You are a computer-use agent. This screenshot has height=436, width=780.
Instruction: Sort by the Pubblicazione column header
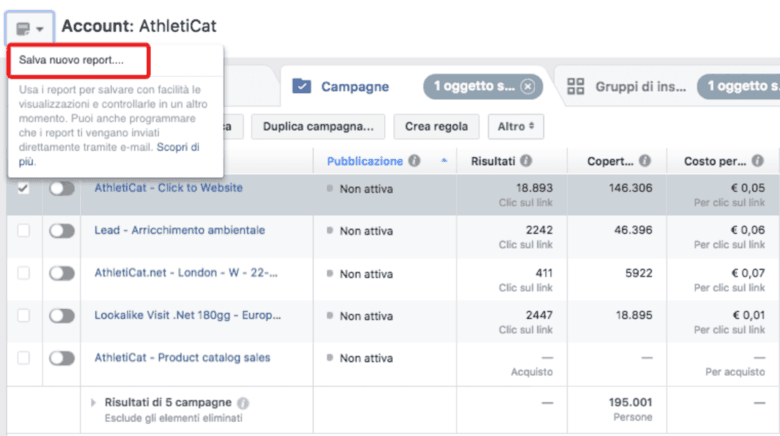click(x=365, y=161)
